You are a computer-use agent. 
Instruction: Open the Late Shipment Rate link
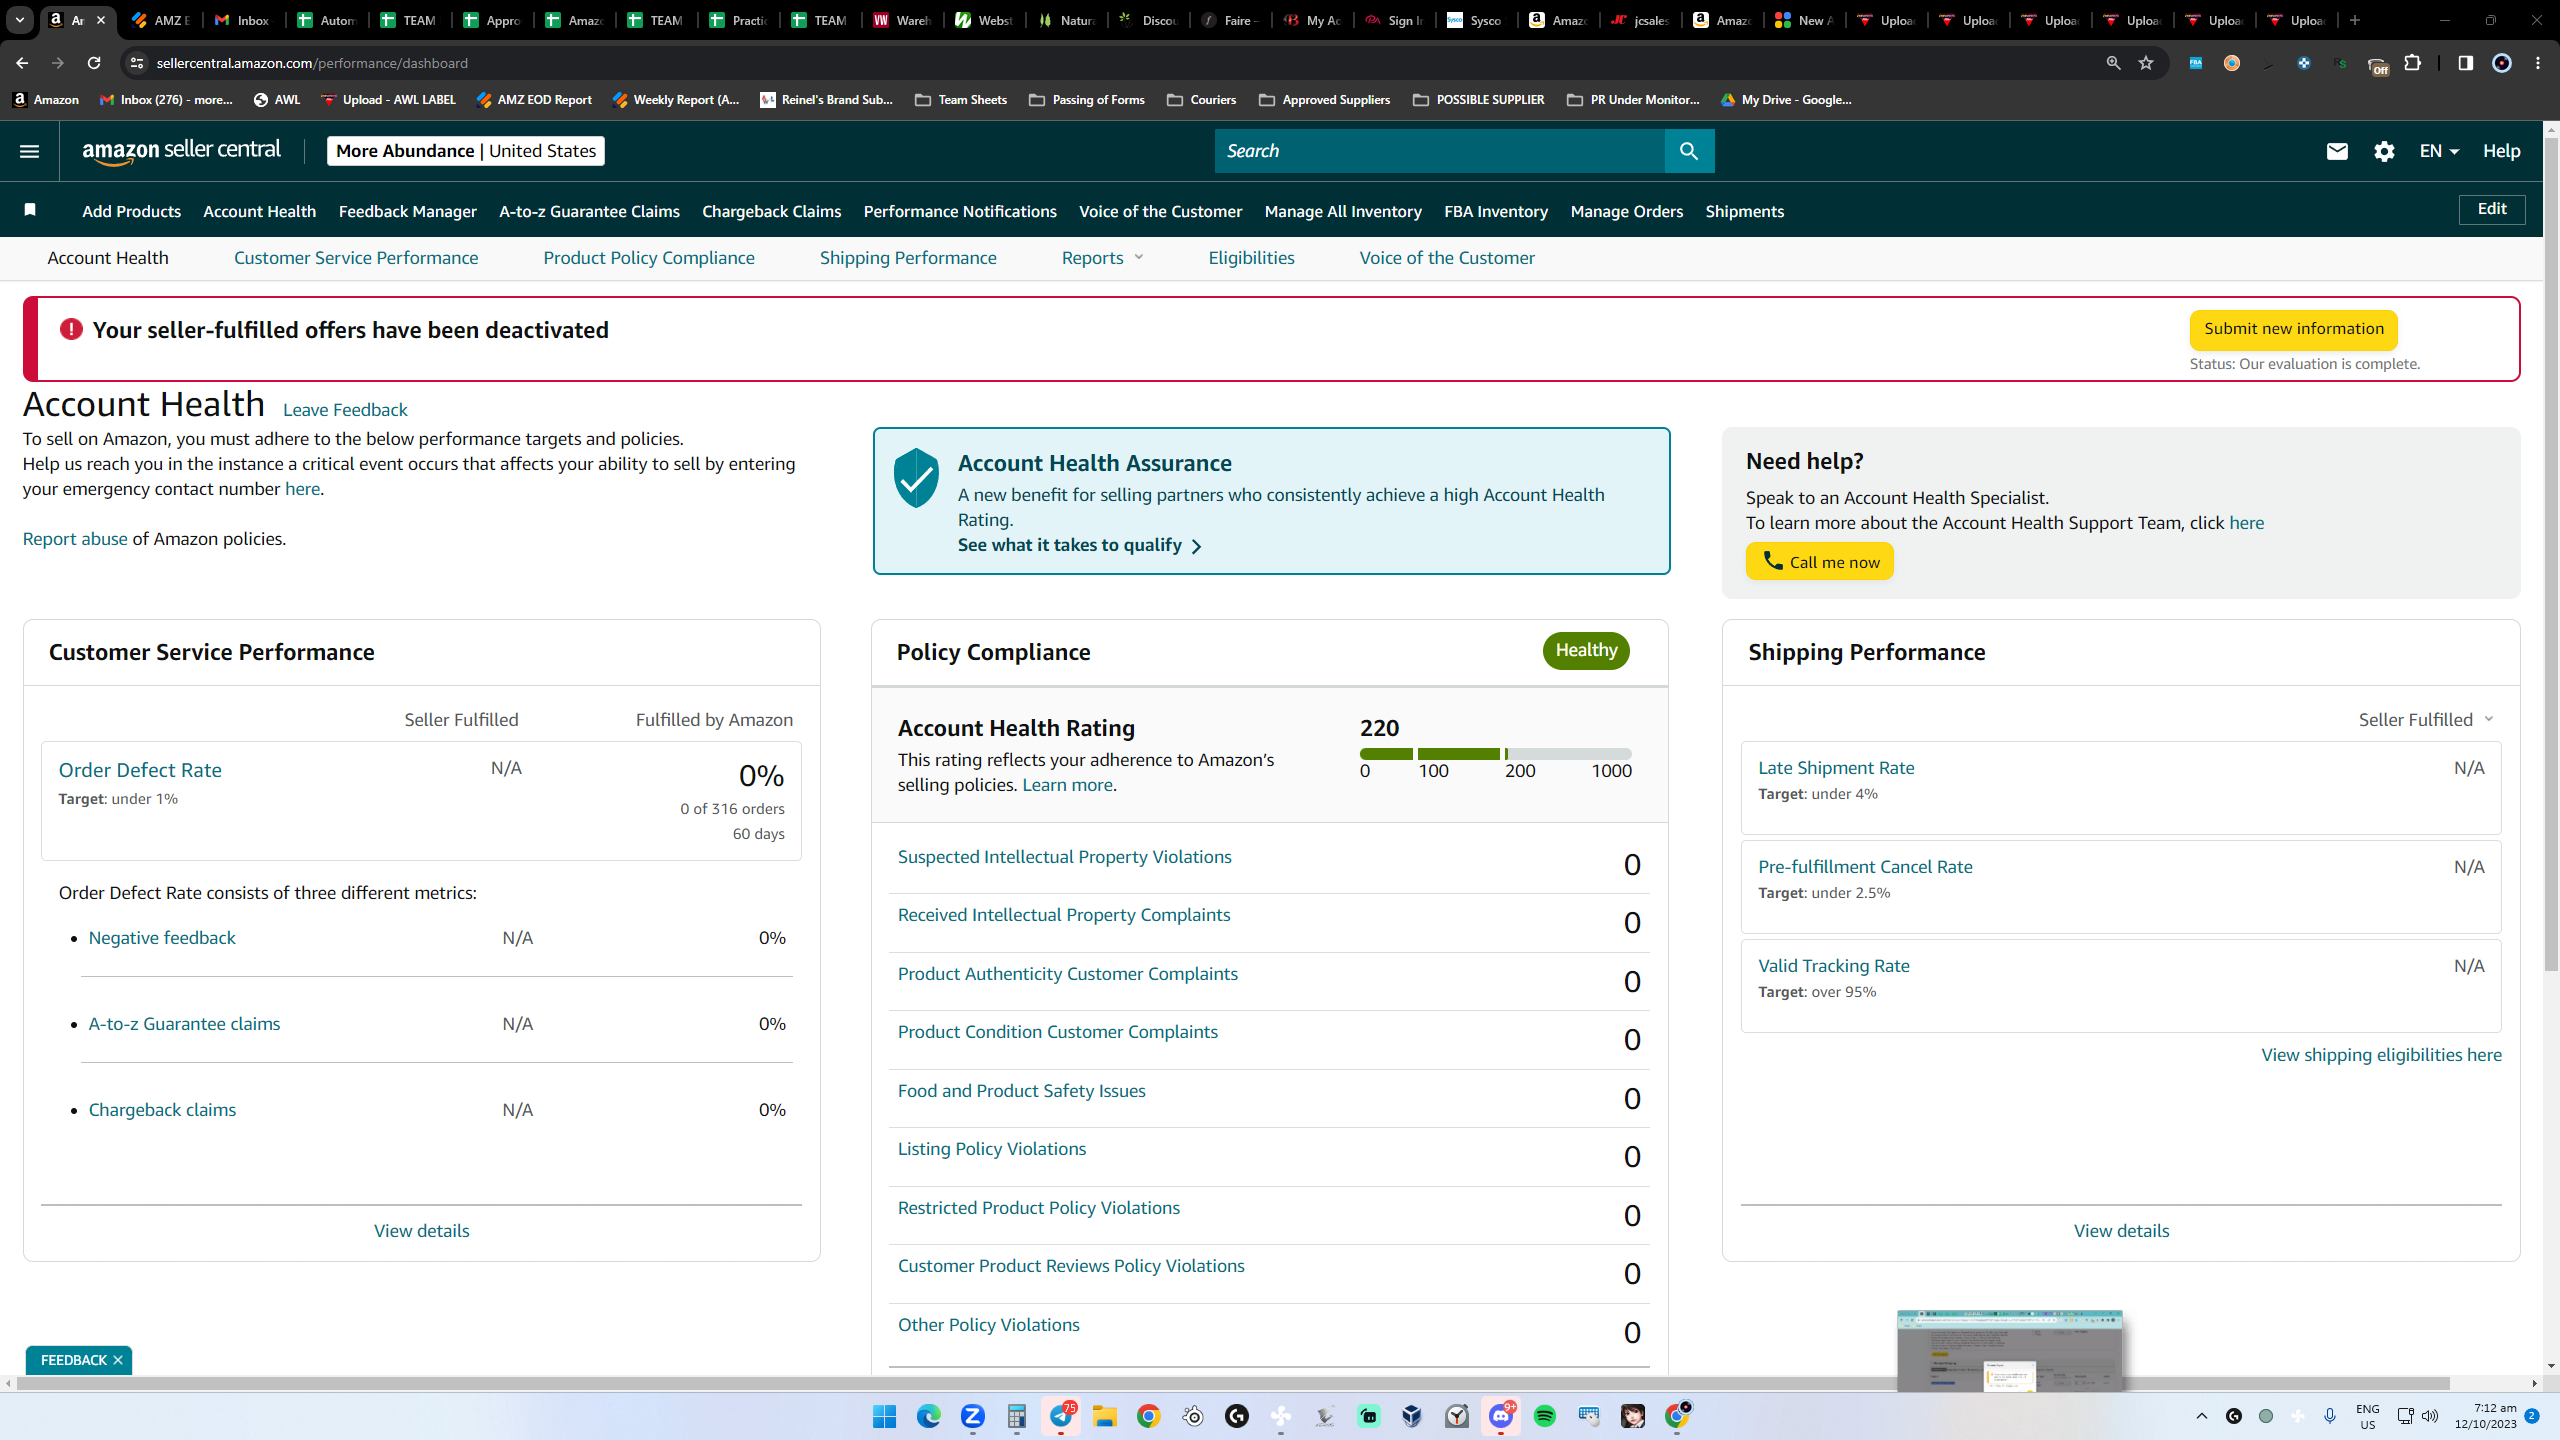tap(1836, 768)
